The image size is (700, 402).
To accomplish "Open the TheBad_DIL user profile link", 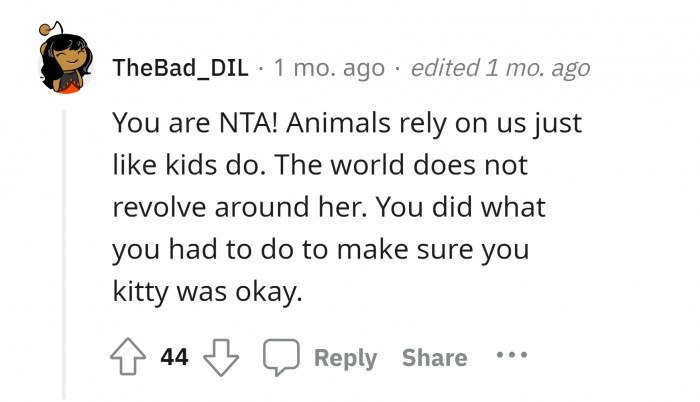I will [181, 68].
